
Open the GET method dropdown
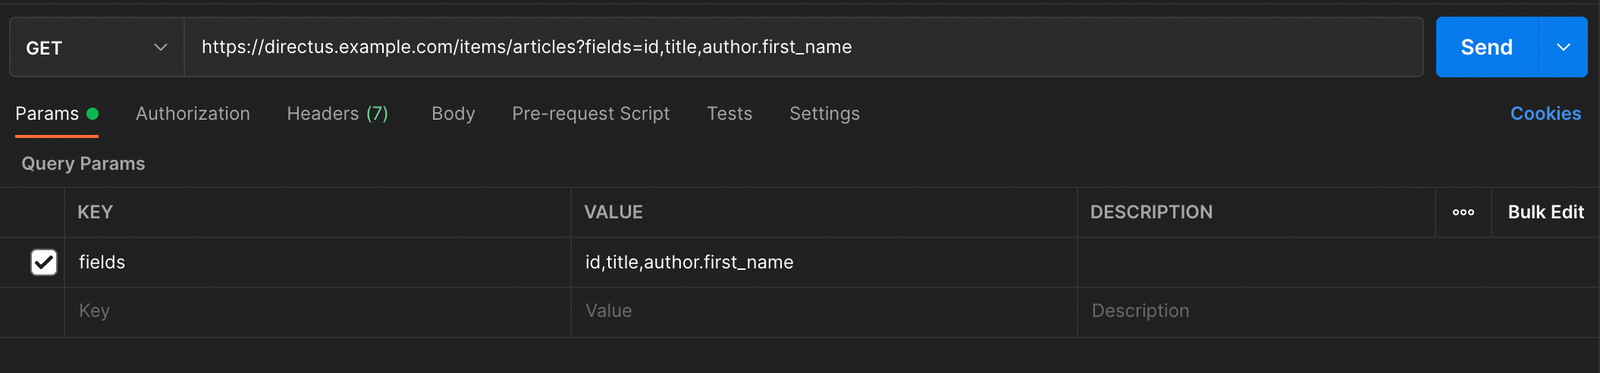pyautogui.click(x=97, y=47)
